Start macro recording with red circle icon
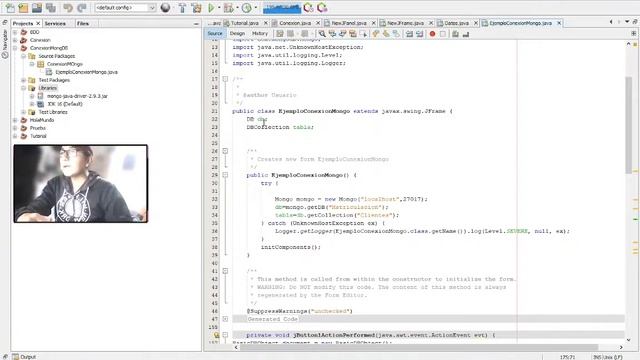 click(432, 34)
